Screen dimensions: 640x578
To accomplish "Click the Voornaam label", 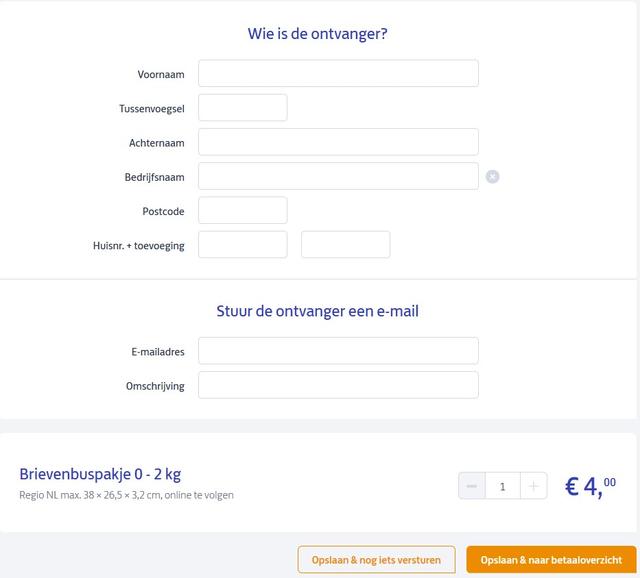I will coord(161,75).
